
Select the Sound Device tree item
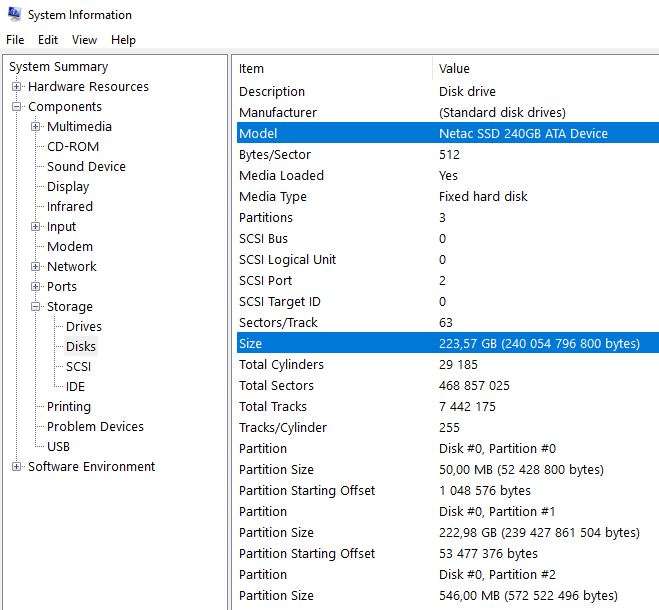(x=86, y=166)
